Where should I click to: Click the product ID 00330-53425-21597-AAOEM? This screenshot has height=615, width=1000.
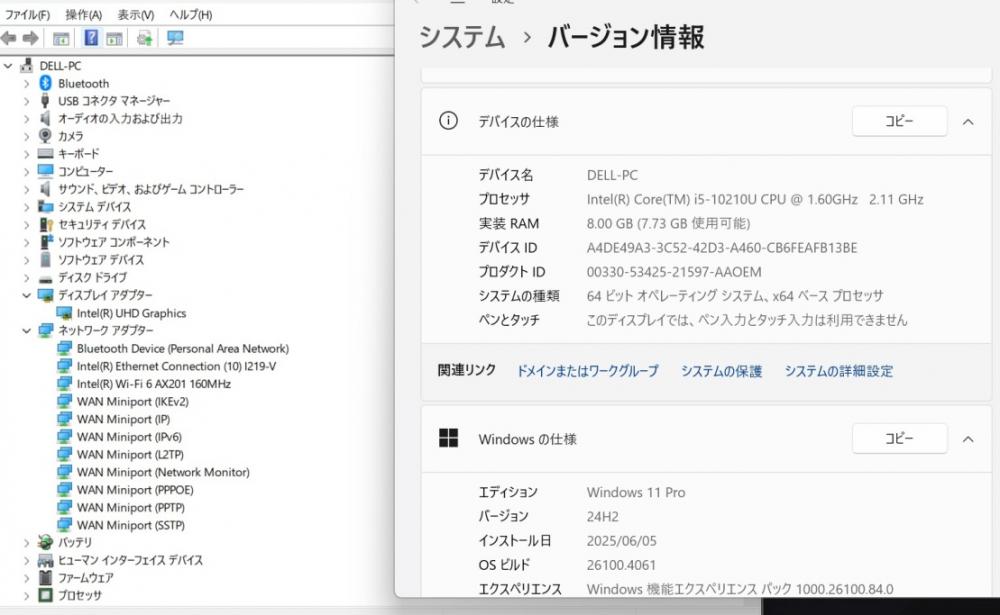point(674,272)
